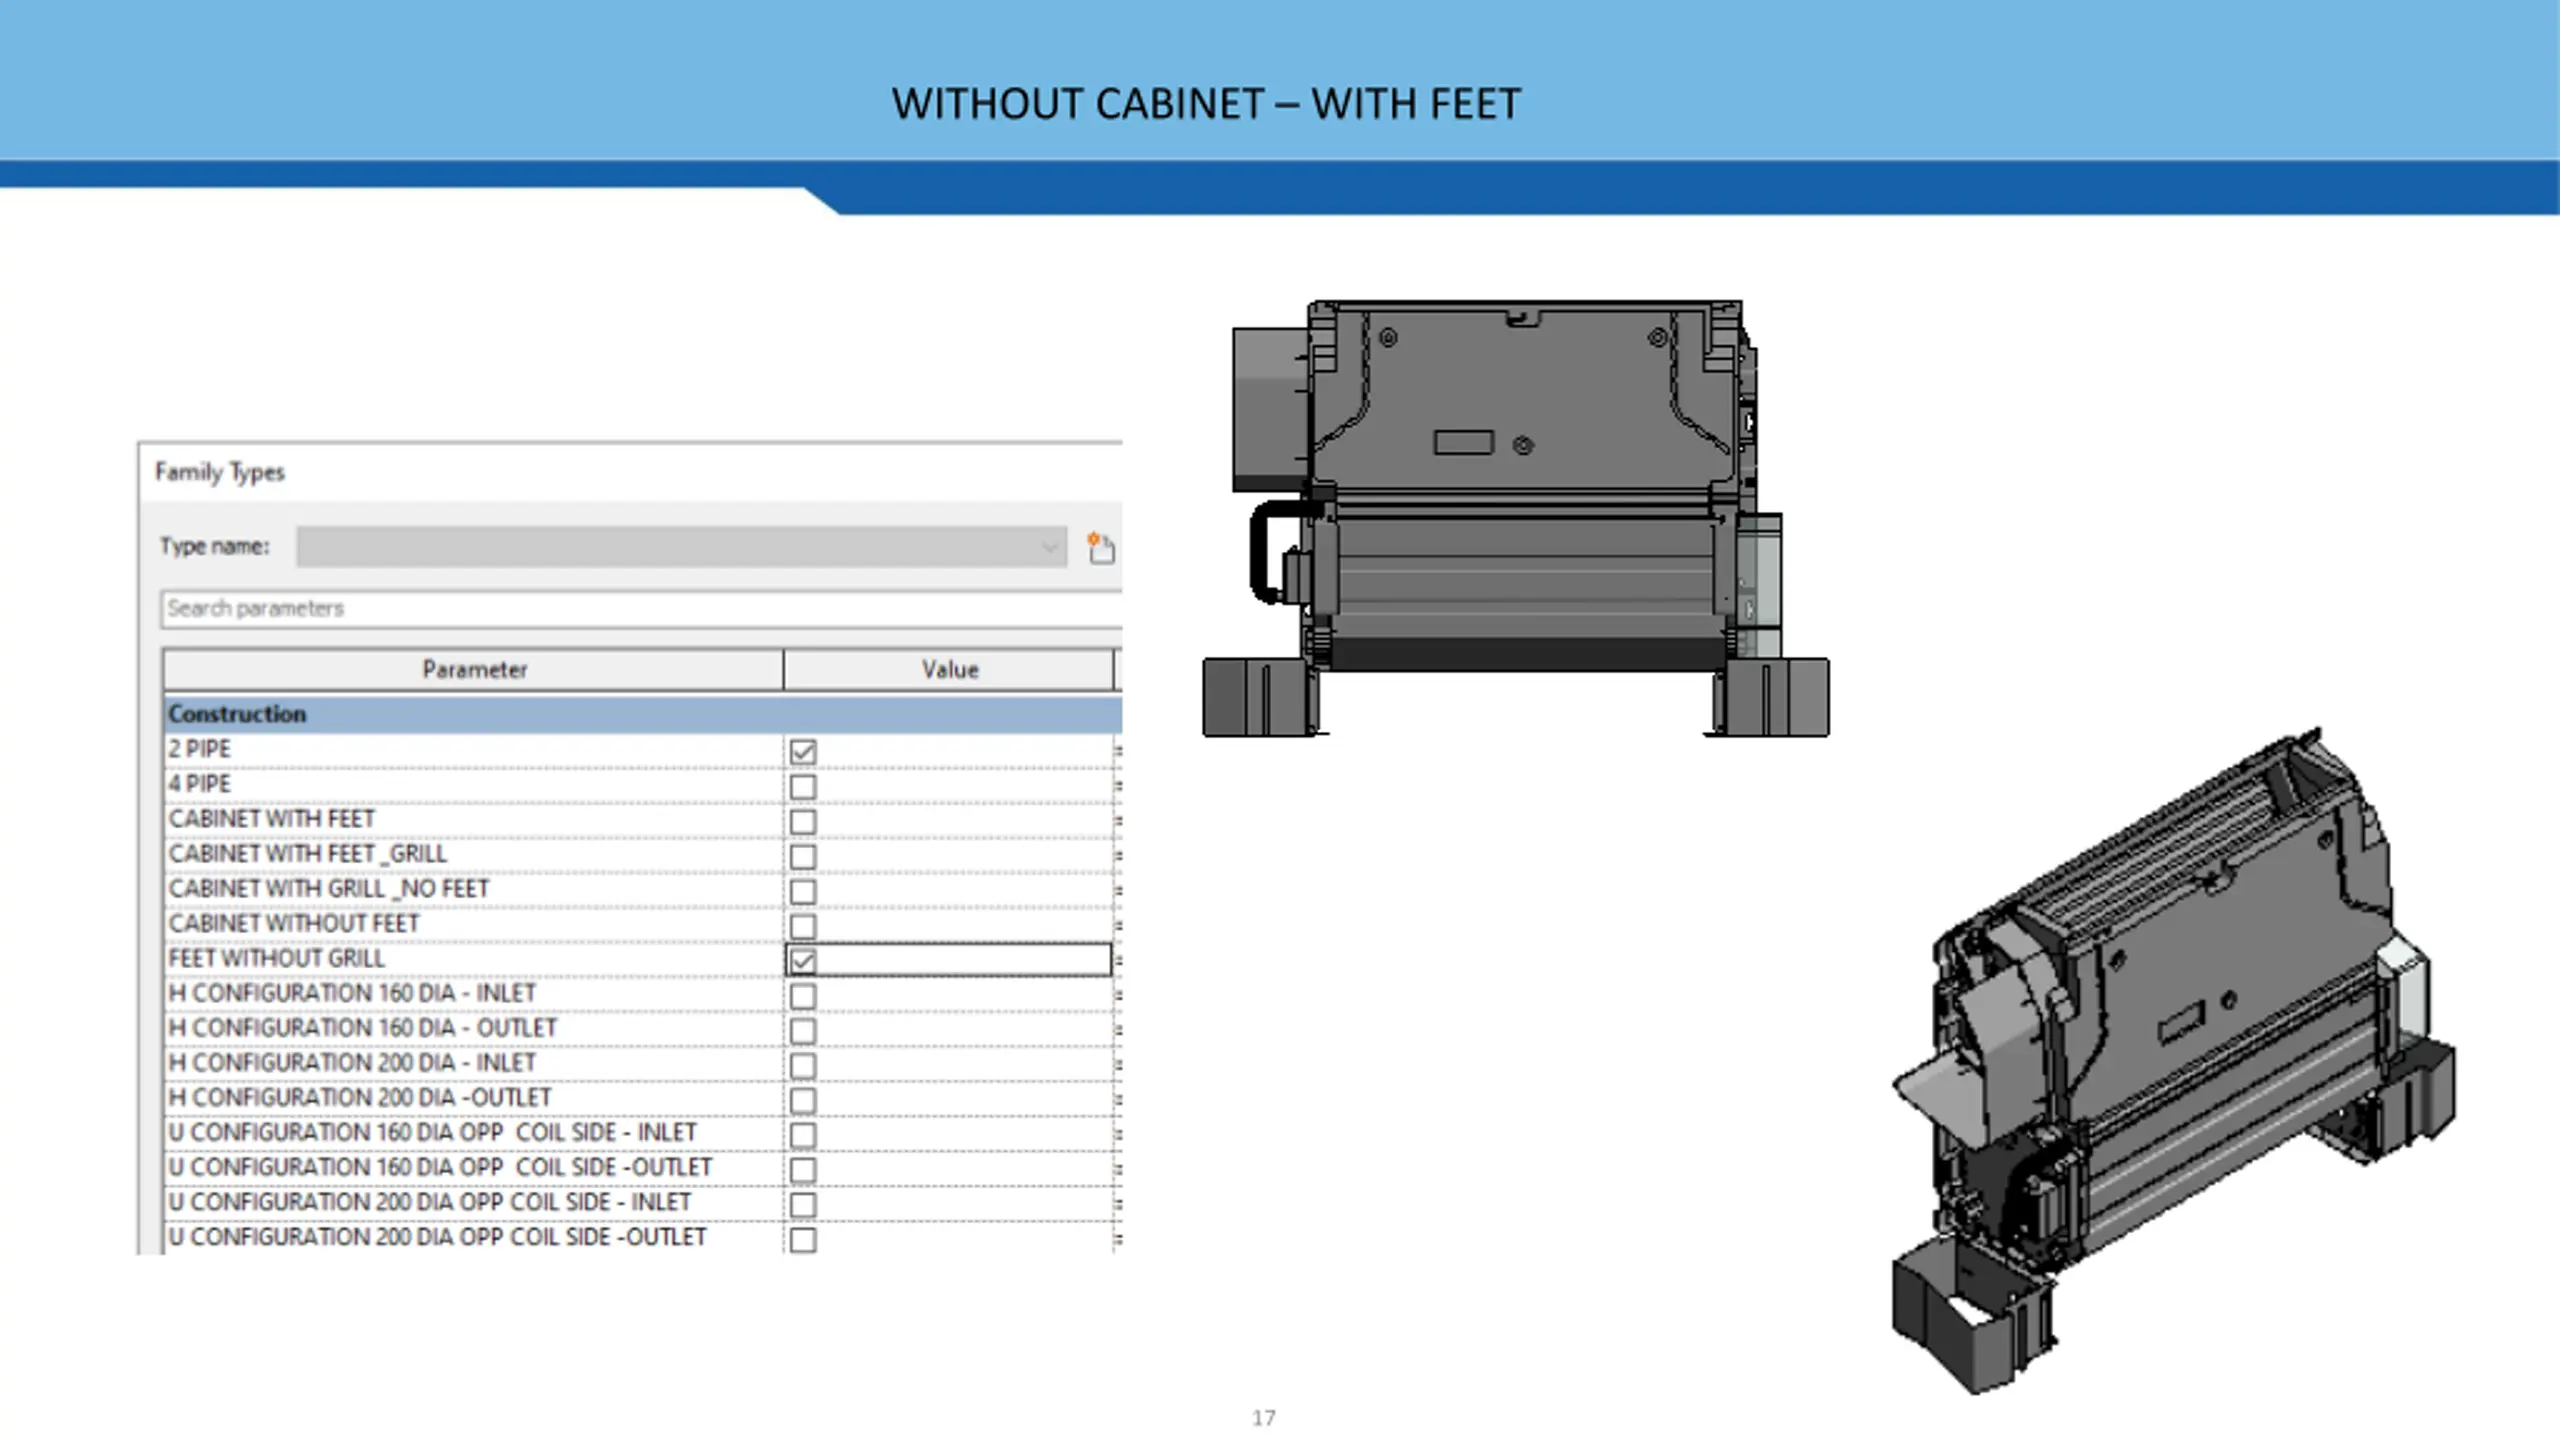
Task: Select the 2 PIPE parameter row label
Action: tap(200, 749)
